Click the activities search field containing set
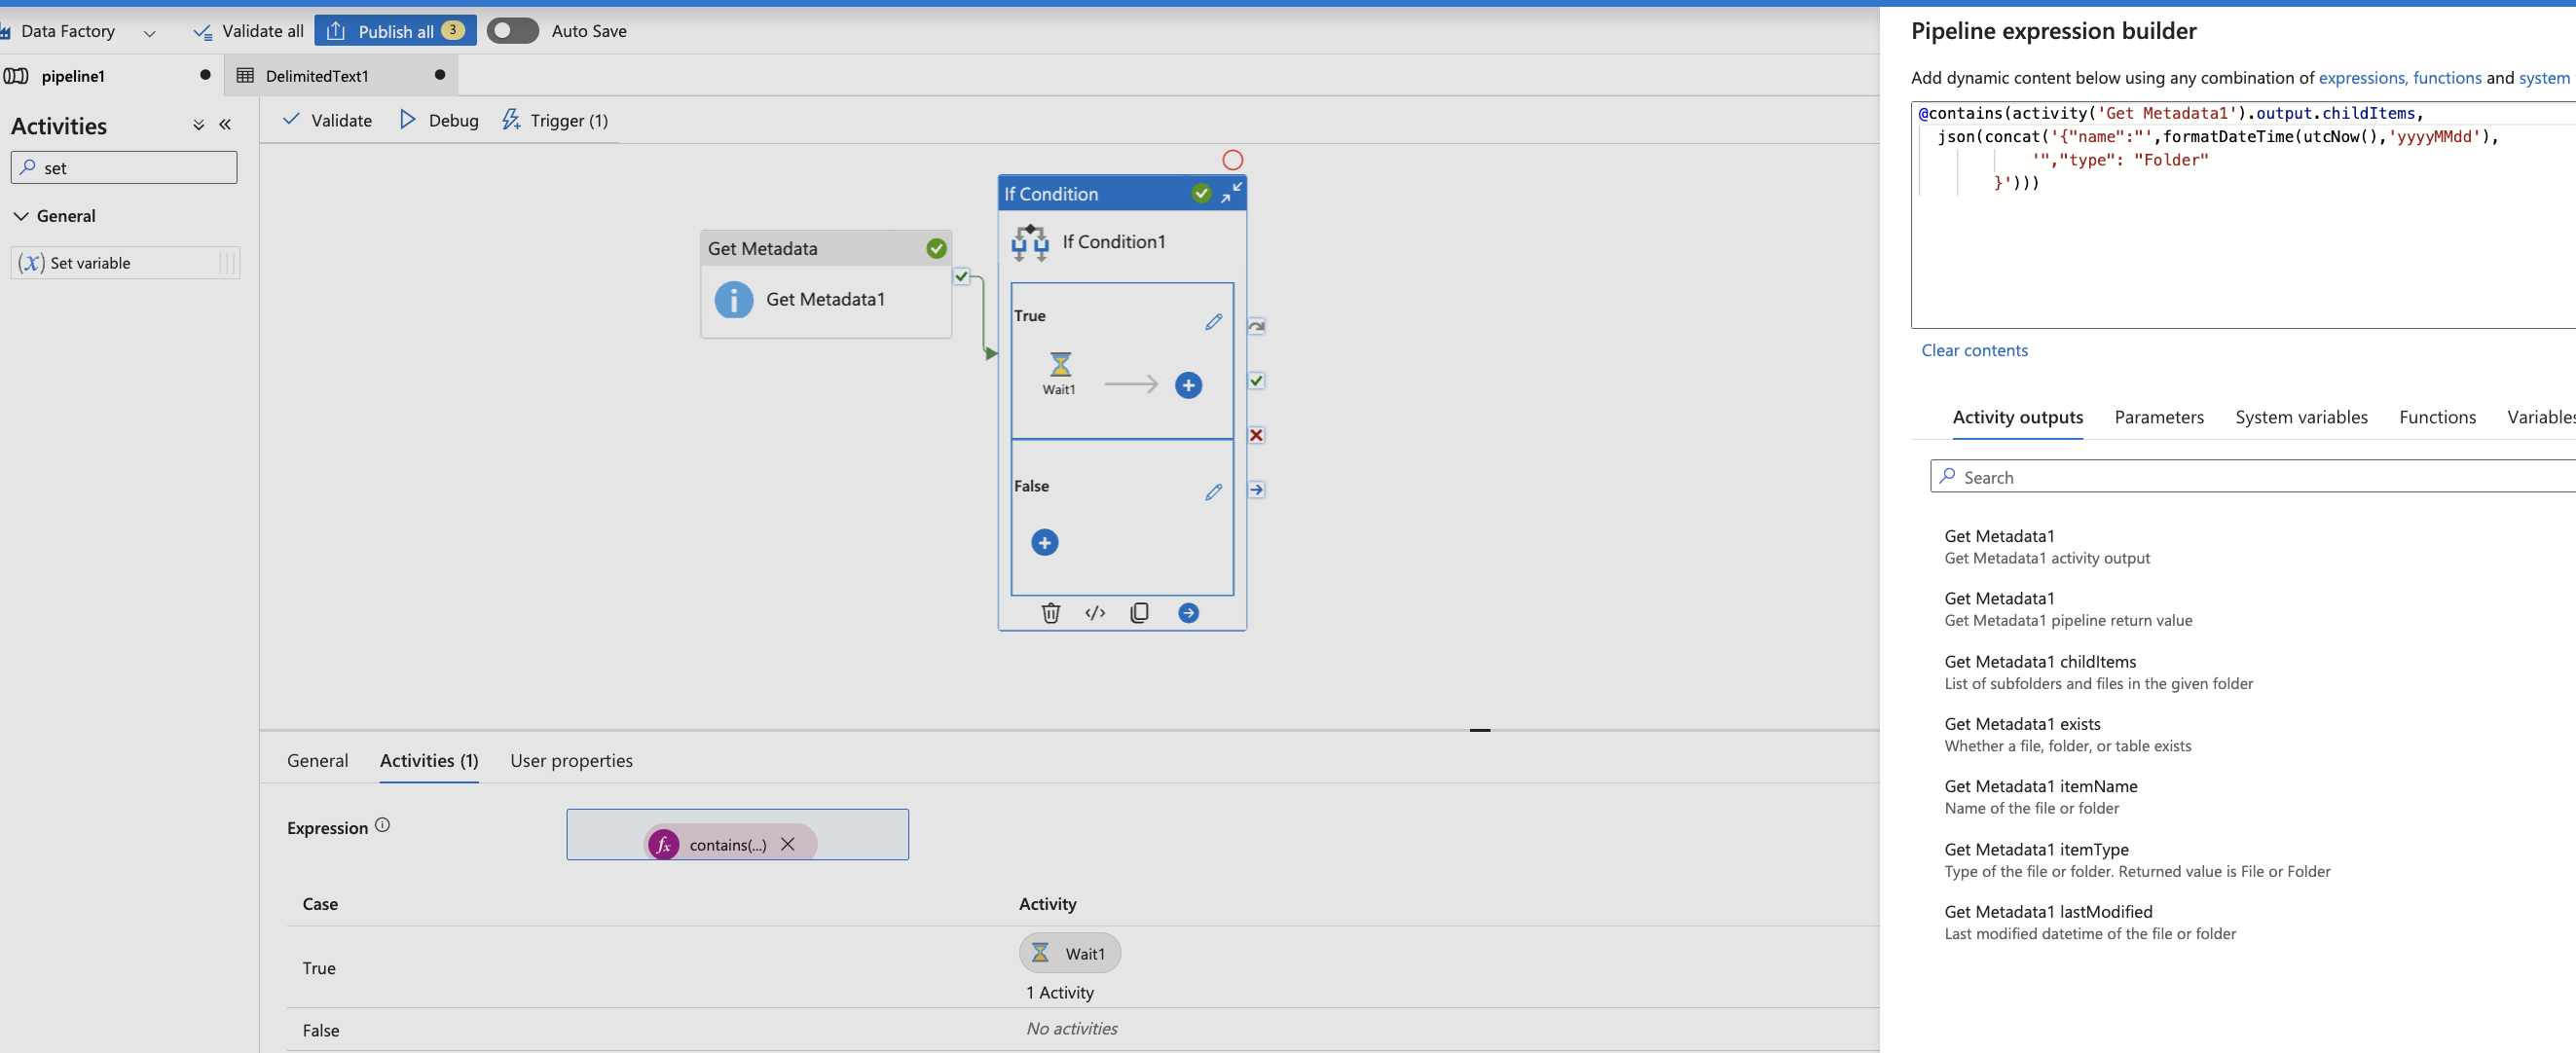Image resolution: width=2576 pixels, height=1053 pixels. click(124, 168)
